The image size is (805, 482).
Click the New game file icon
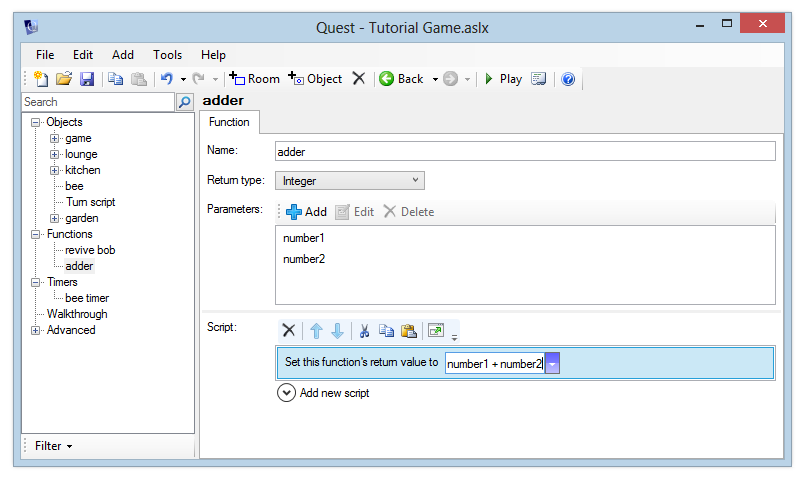point(41,79)
